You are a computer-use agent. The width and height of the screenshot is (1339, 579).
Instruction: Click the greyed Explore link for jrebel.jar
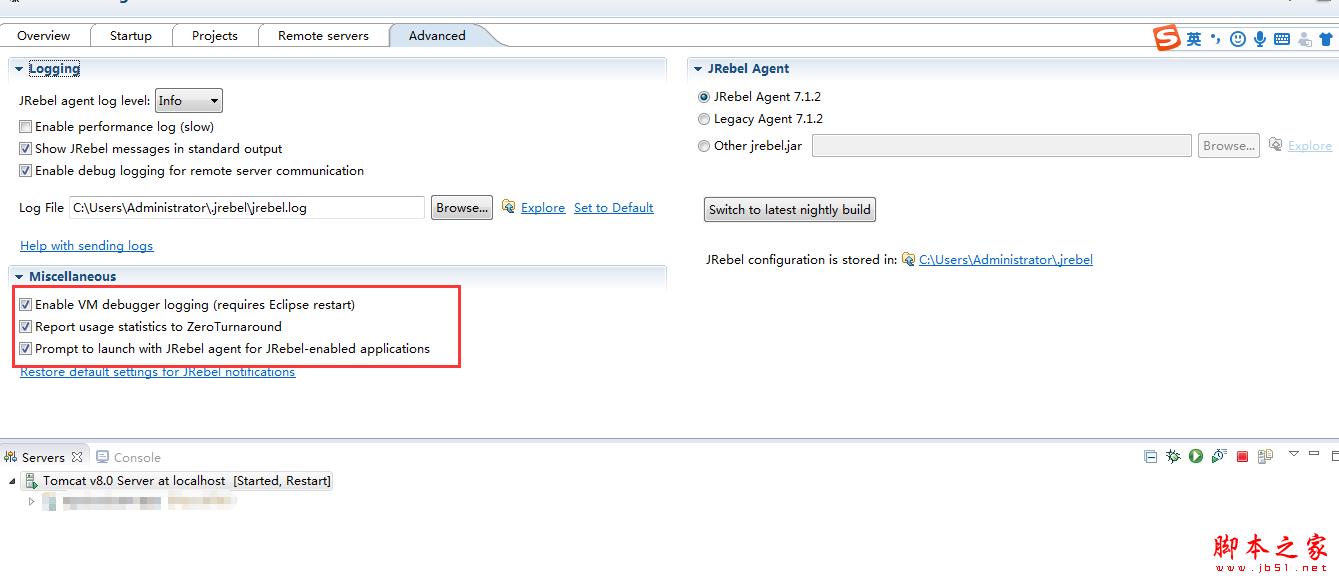coord(1310,146)
